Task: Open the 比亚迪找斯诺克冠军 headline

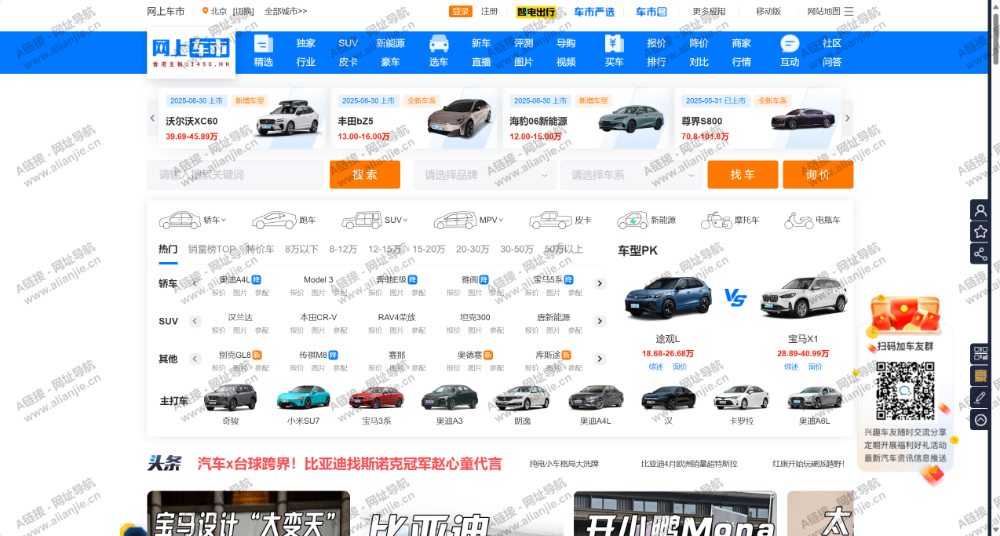Action: [349, 464]
